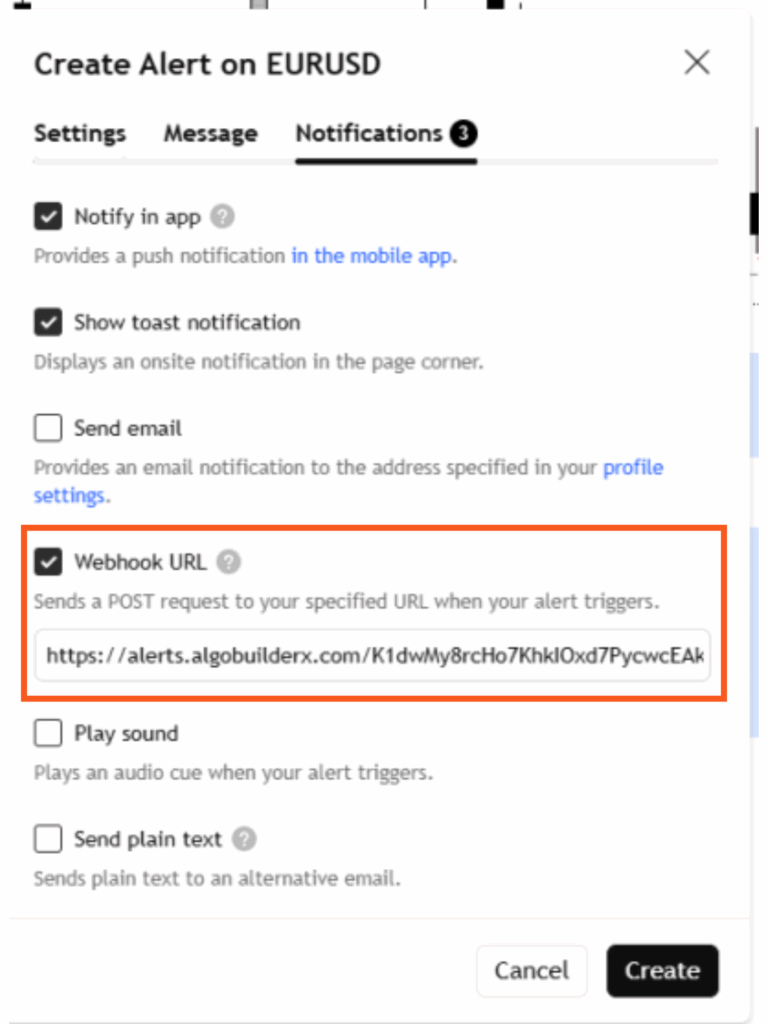Open the 'in the mobile app' link
This screenshot has width=768, height=1024.
(372, 255)
